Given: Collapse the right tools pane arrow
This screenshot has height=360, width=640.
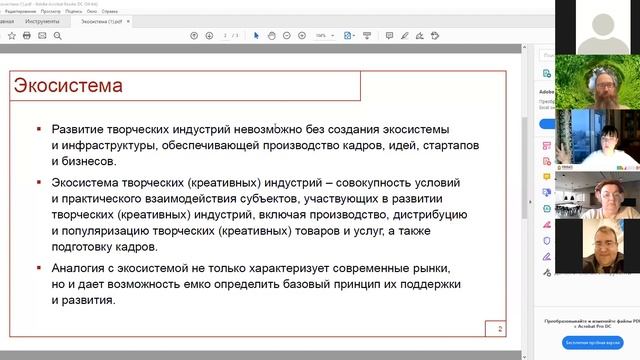Looking at the screenshot, I should (x=530, y=202).
